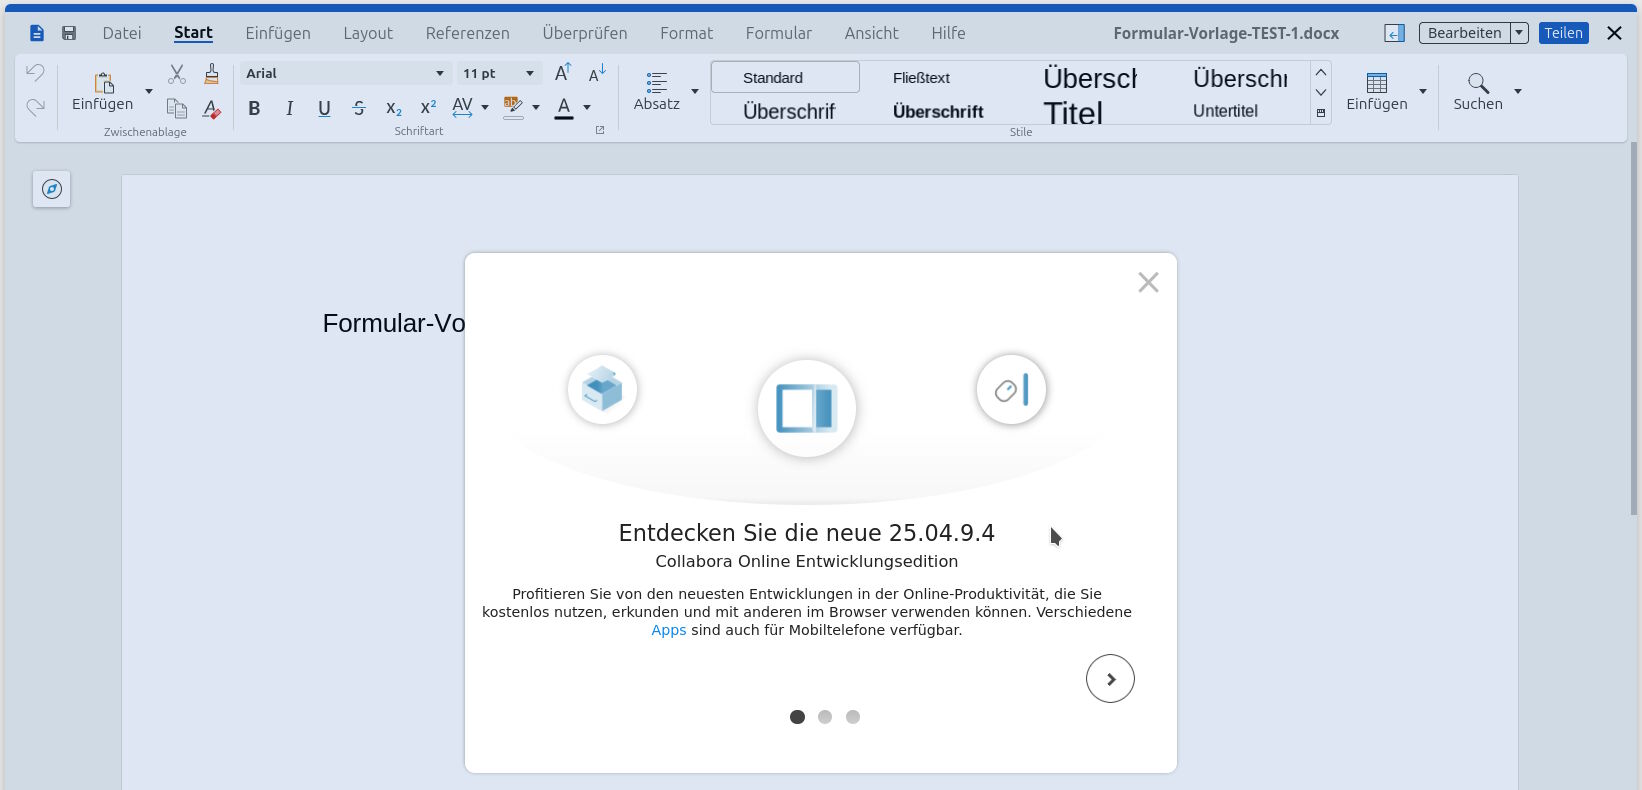Open the font color dropdown arrow

(x=587, y=108)
